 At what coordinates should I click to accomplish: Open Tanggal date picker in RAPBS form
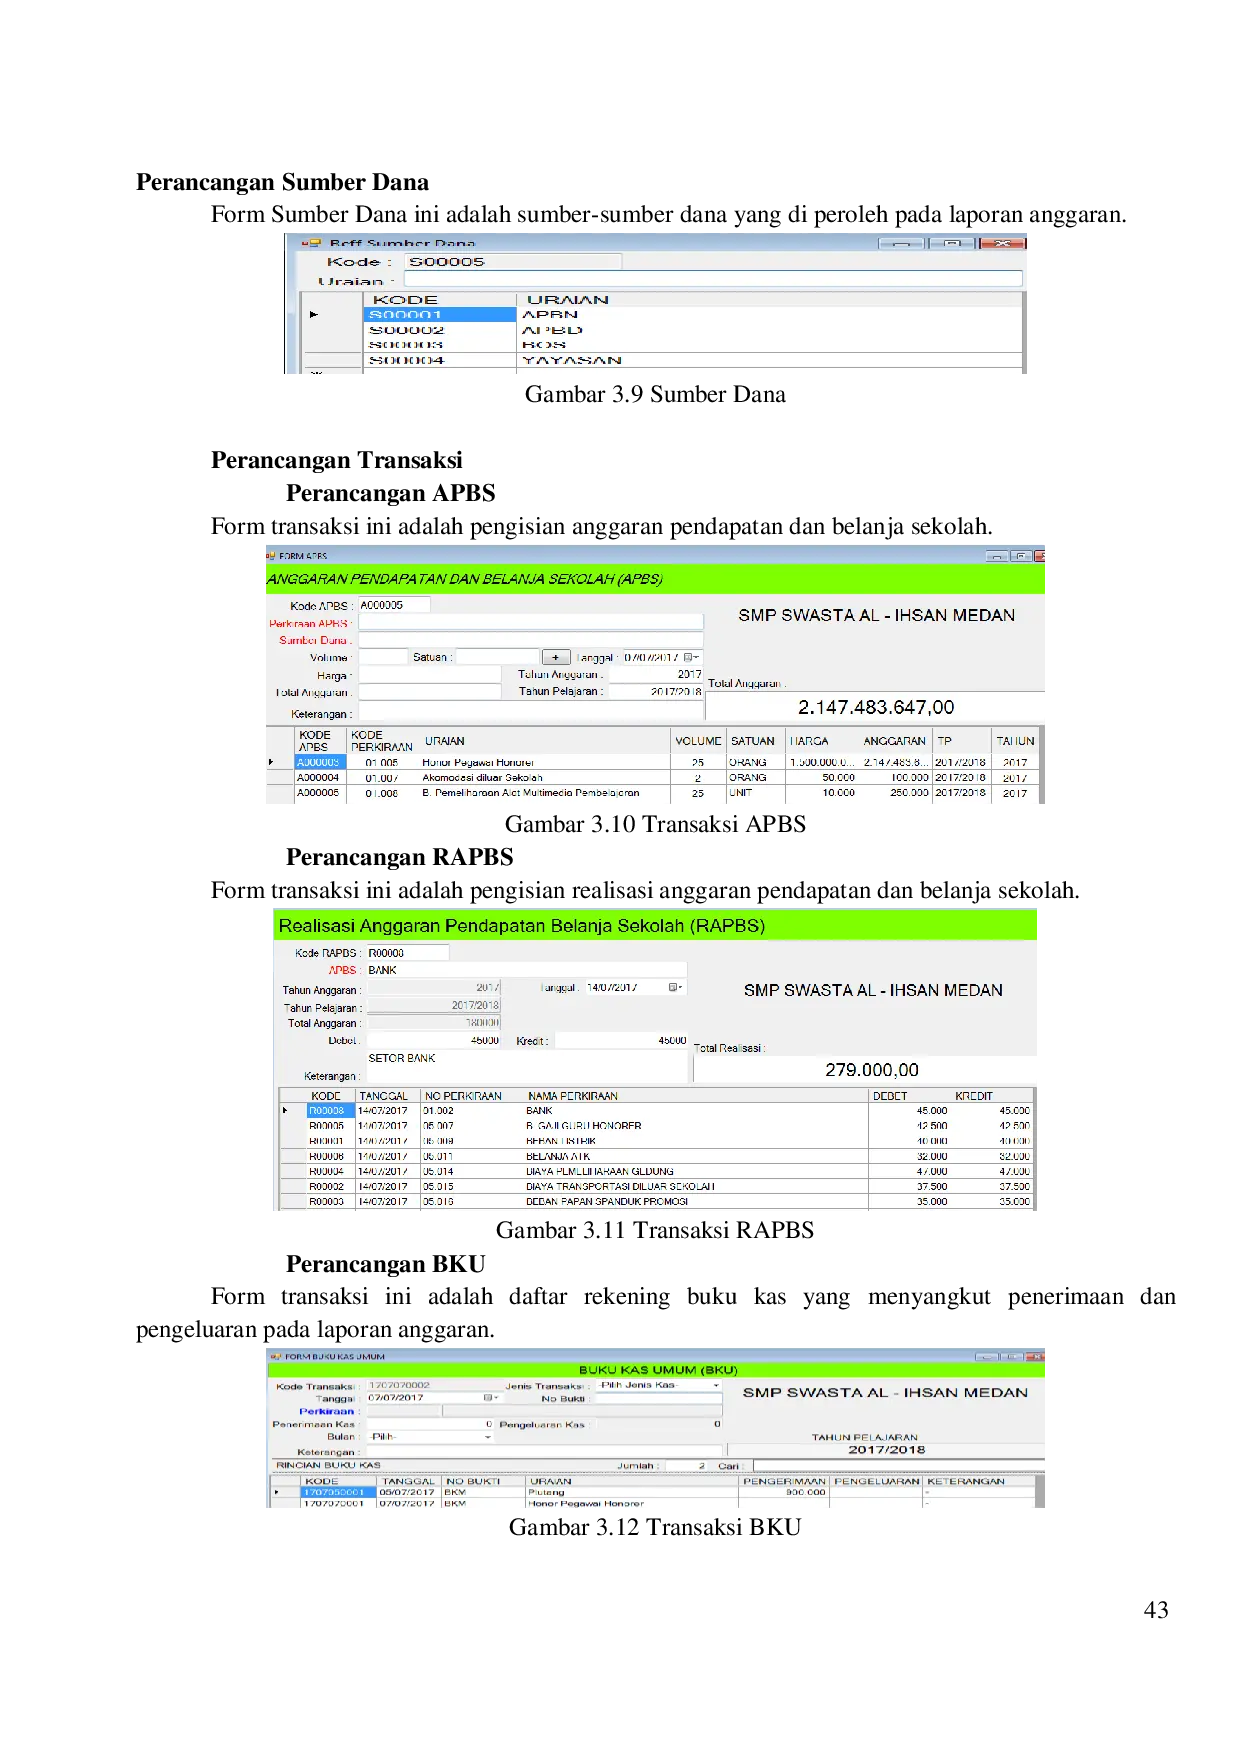click(x=674, y=987)
